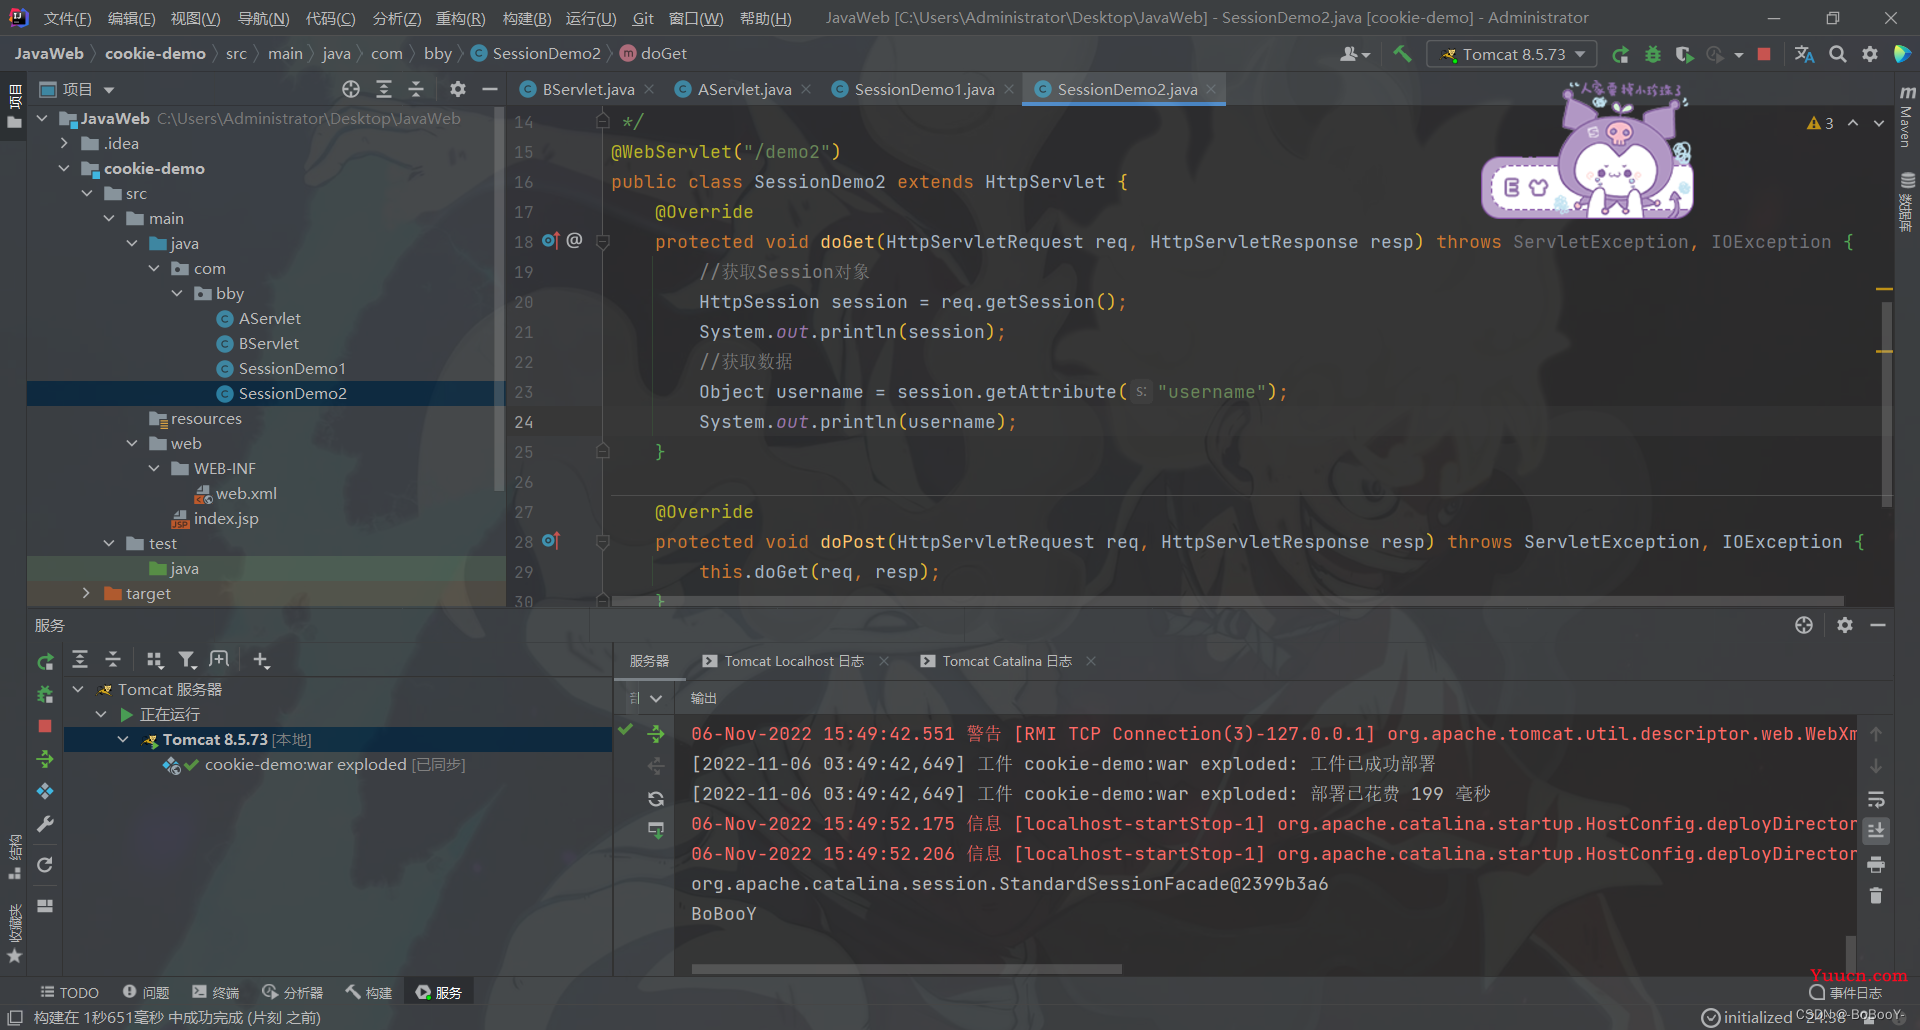Collapse the bby package
Screen dimensions: 1920x1030
tap(176, 293)
